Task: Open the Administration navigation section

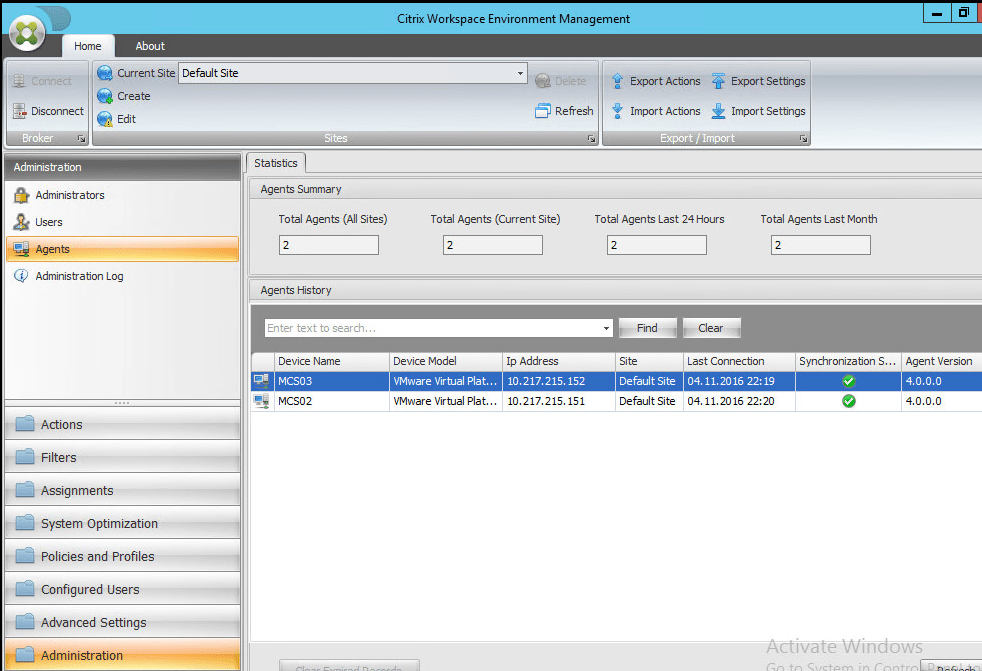Action: [122, 655]
